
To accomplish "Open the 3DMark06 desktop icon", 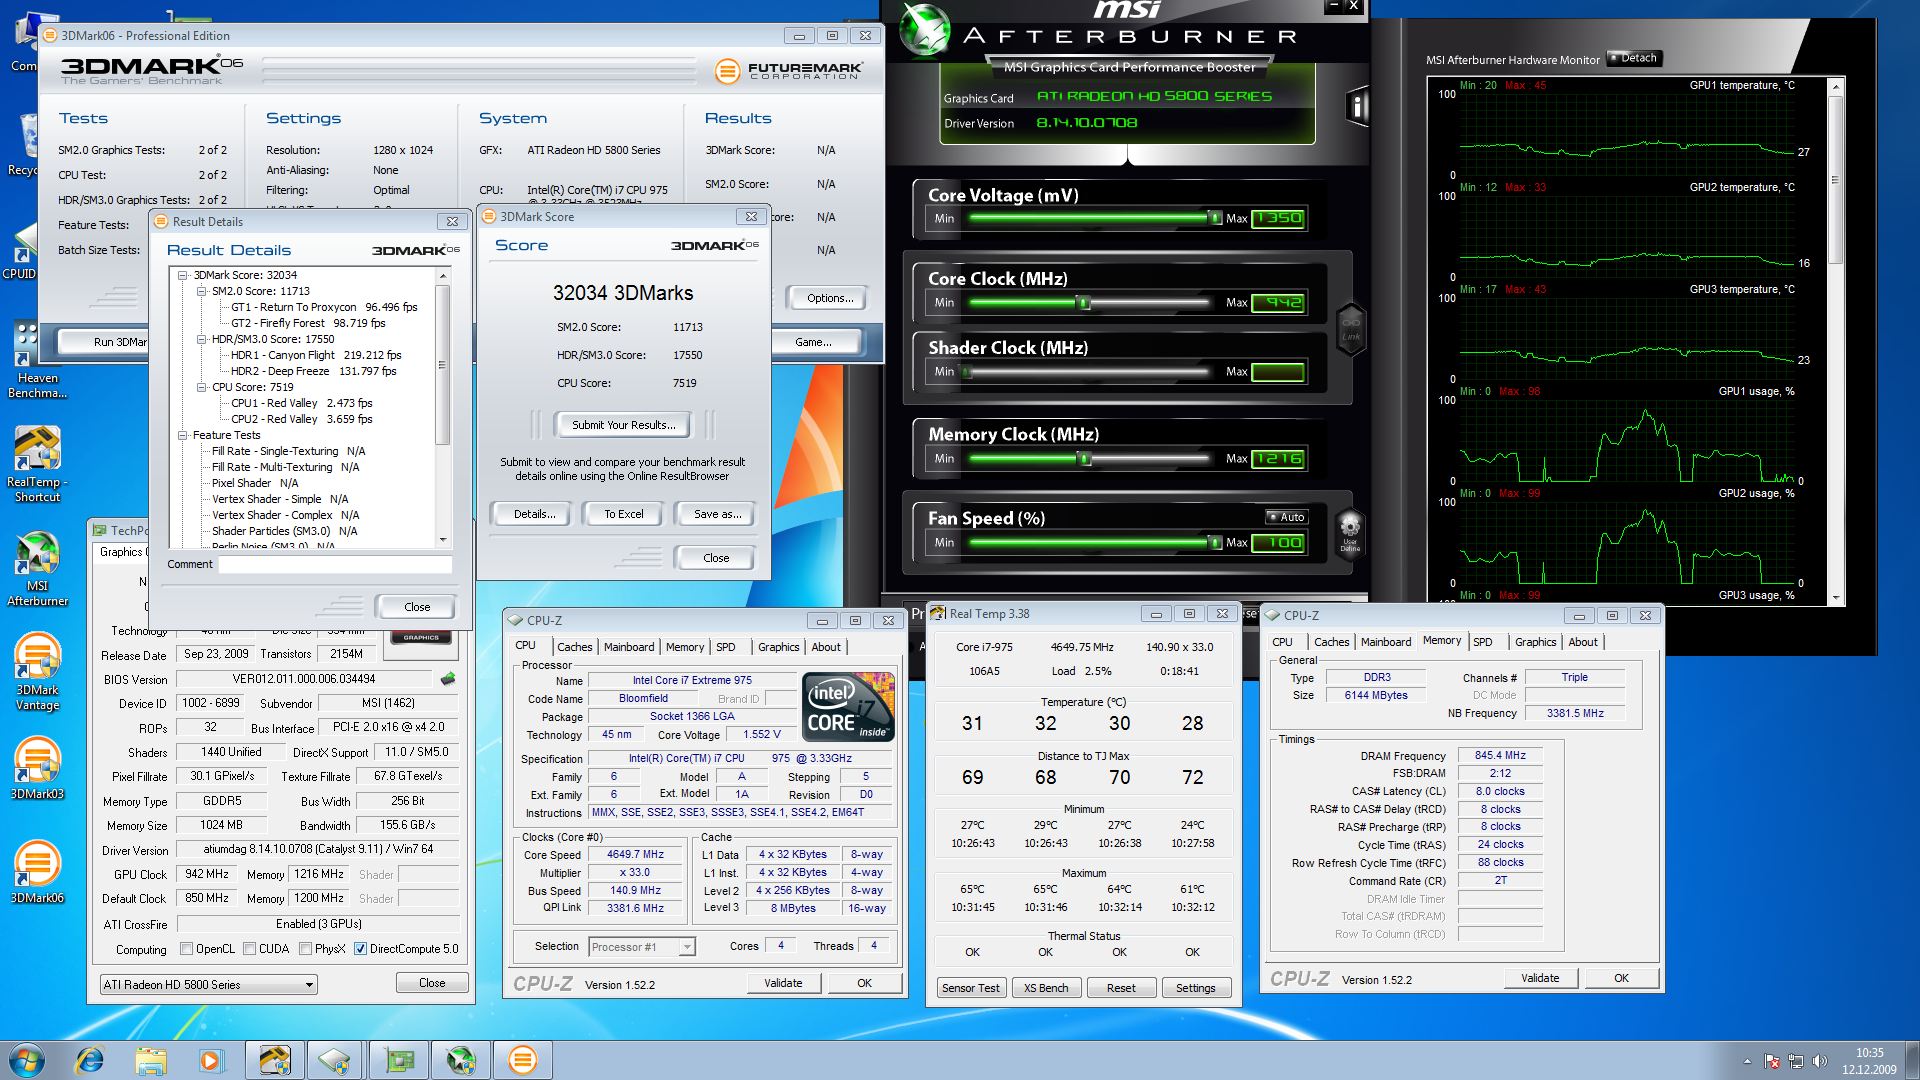I will click(37, 873).
